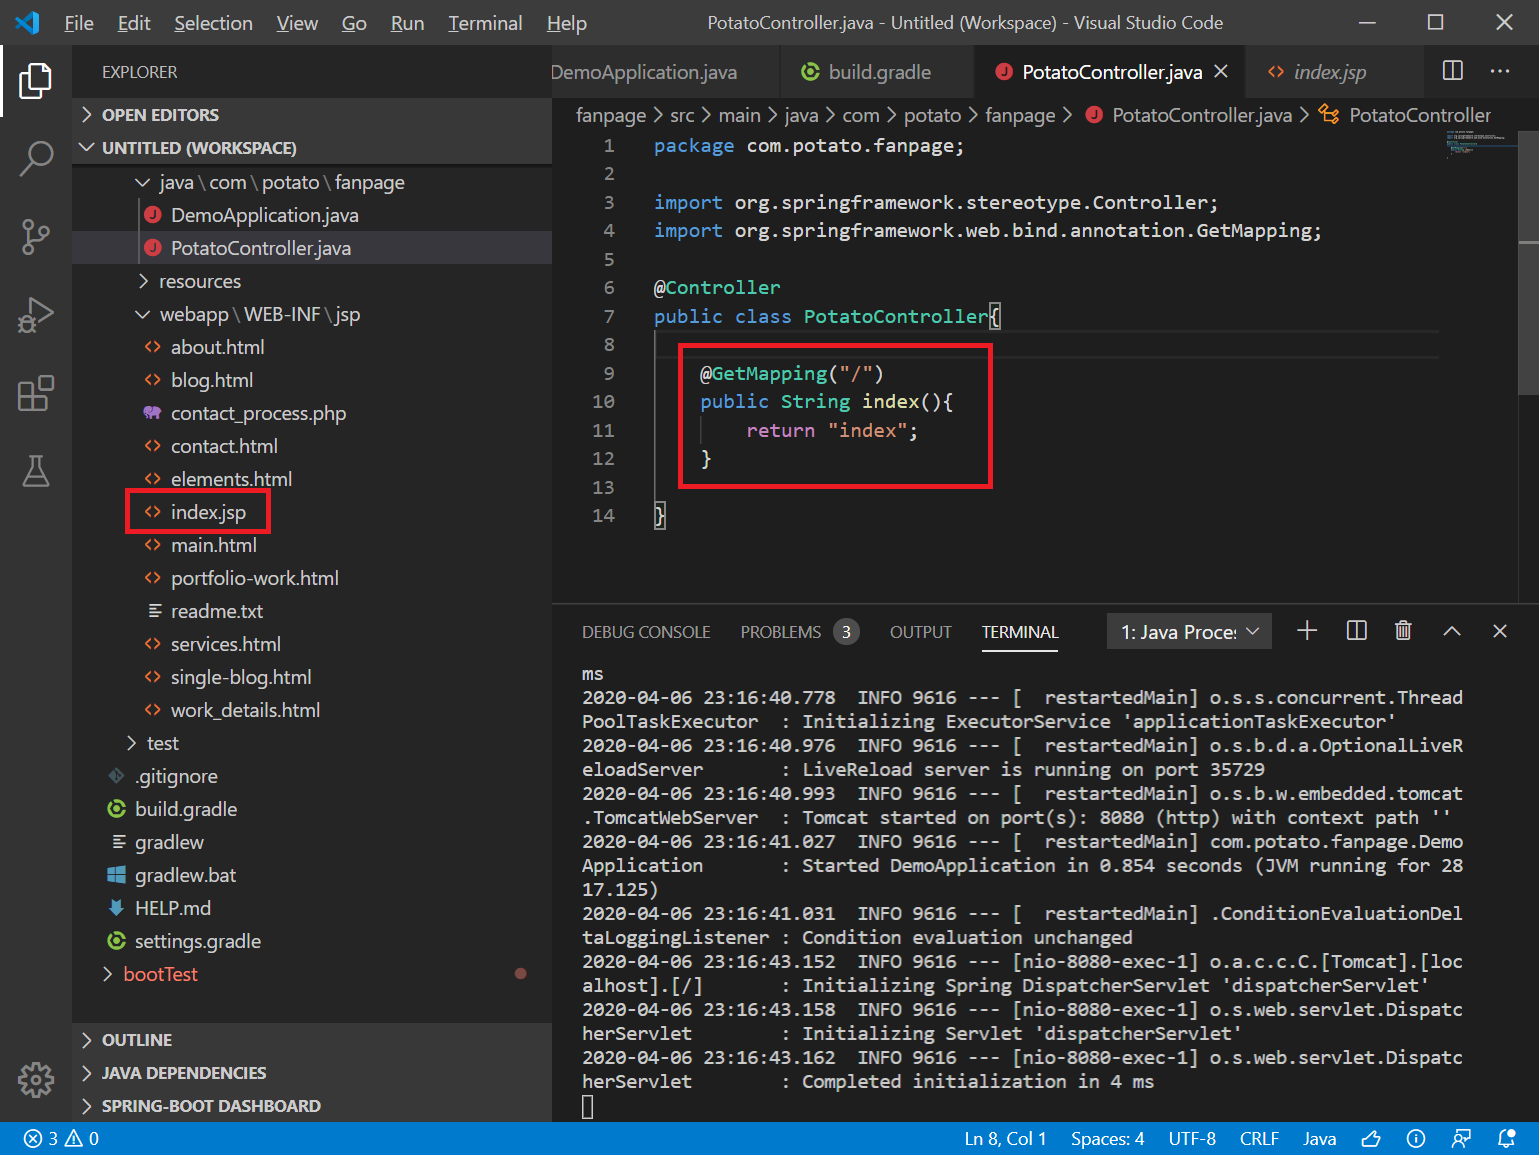The width and height of the screenshot is (1539, 1155).
Task: Click the feedback icon in status bar
Action: [x=1461, y=1139]
